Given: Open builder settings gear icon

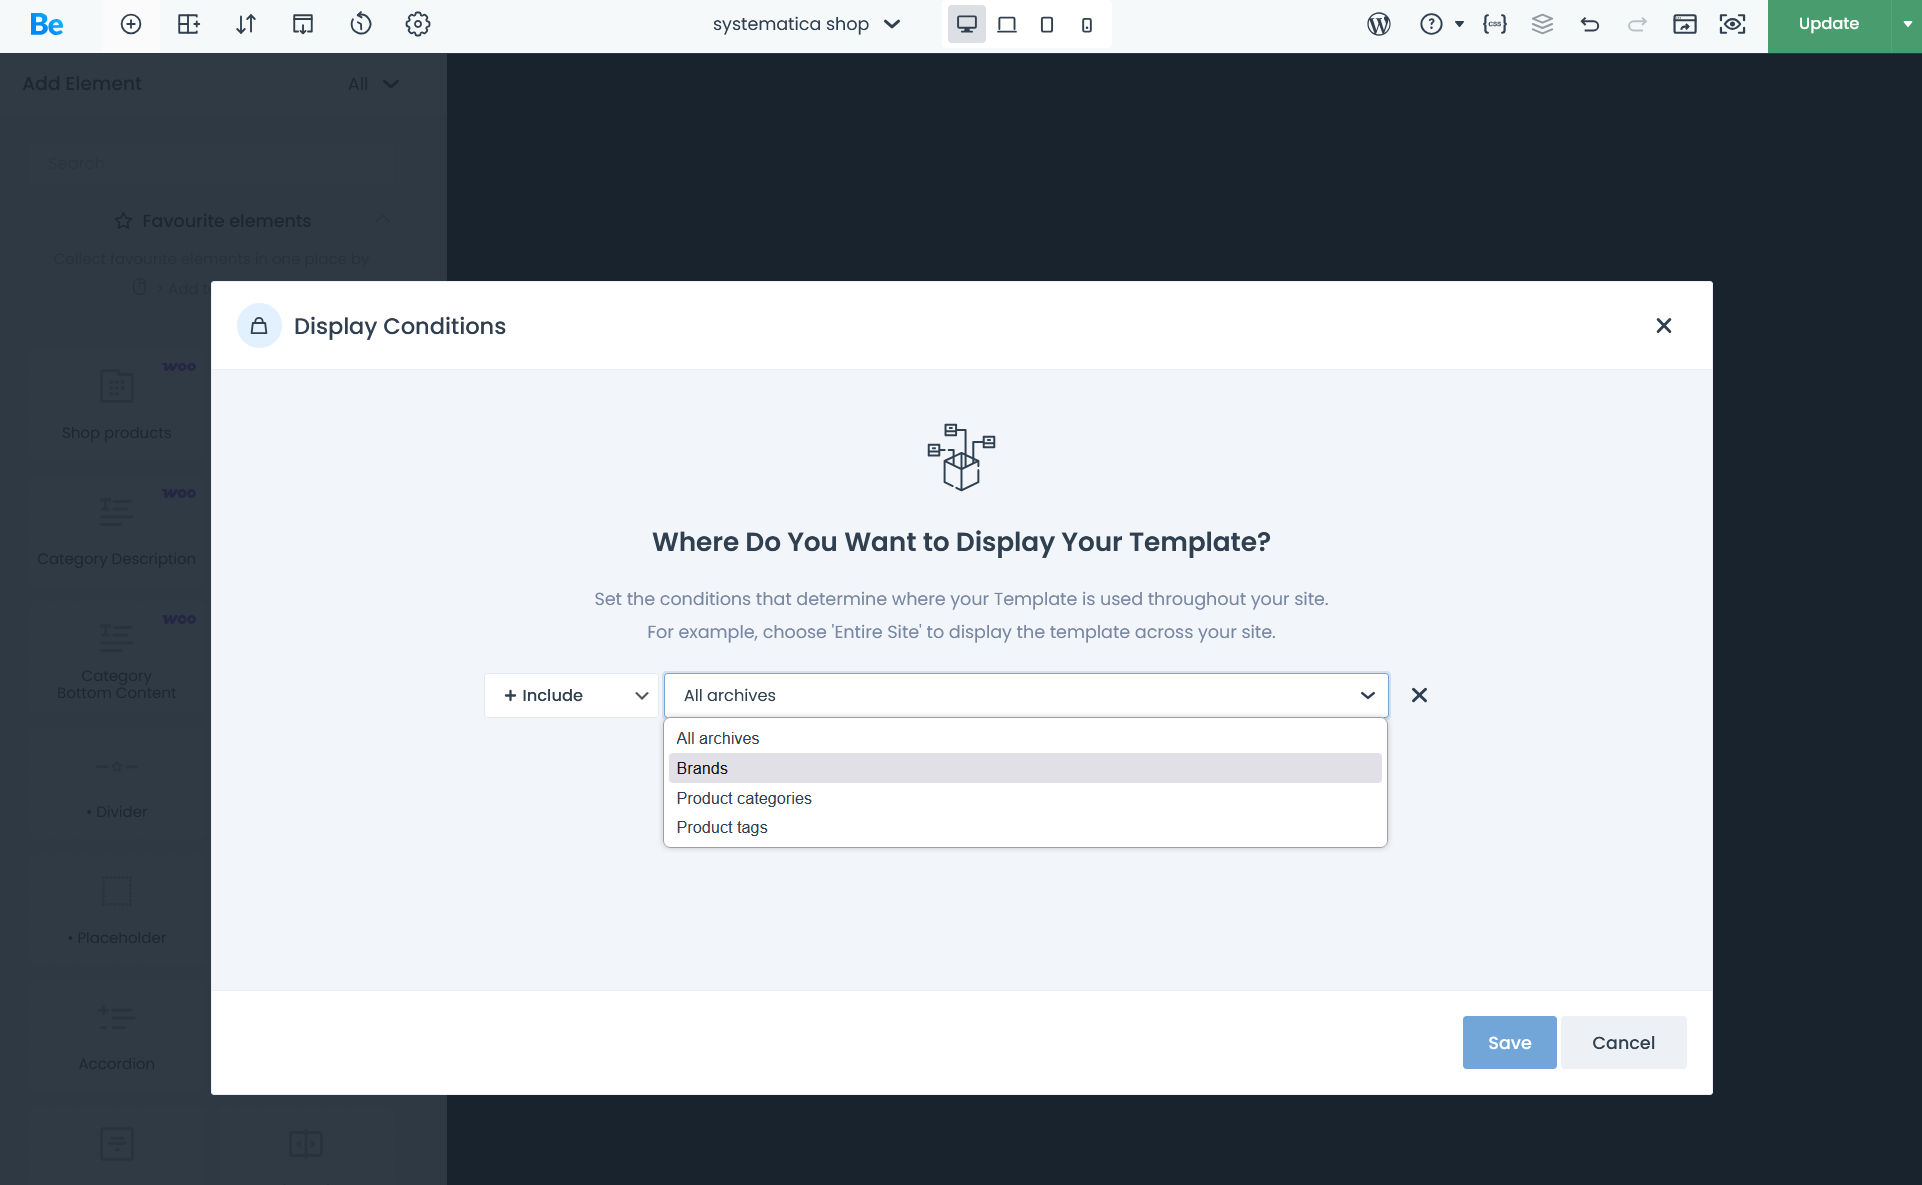Looking at the screenshot, I should (x=418, y=24).
